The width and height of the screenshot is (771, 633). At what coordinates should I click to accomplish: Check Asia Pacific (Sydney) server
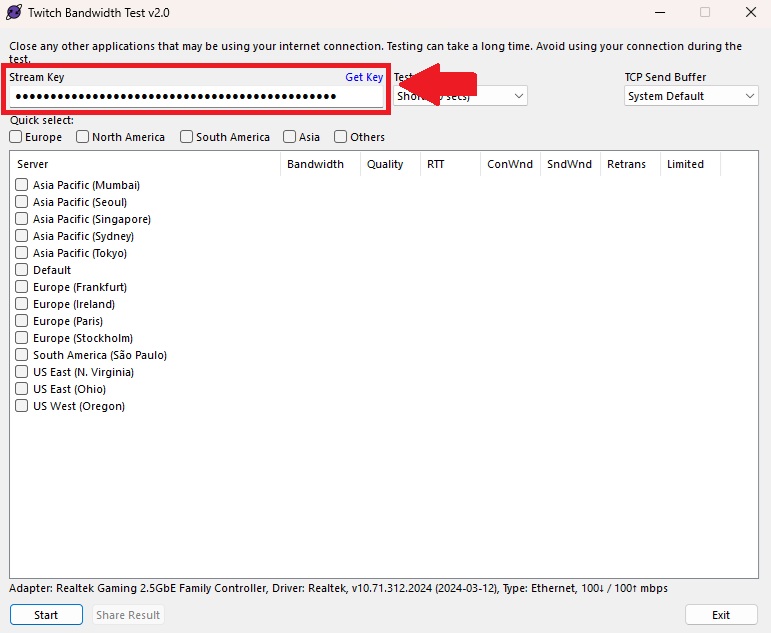tap(22, 236)
